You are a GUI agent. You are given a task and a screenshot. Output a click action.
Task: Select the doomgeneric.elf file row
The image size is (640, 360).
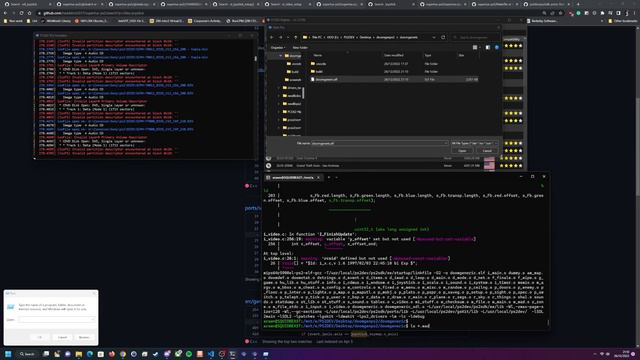coord(394,79)
